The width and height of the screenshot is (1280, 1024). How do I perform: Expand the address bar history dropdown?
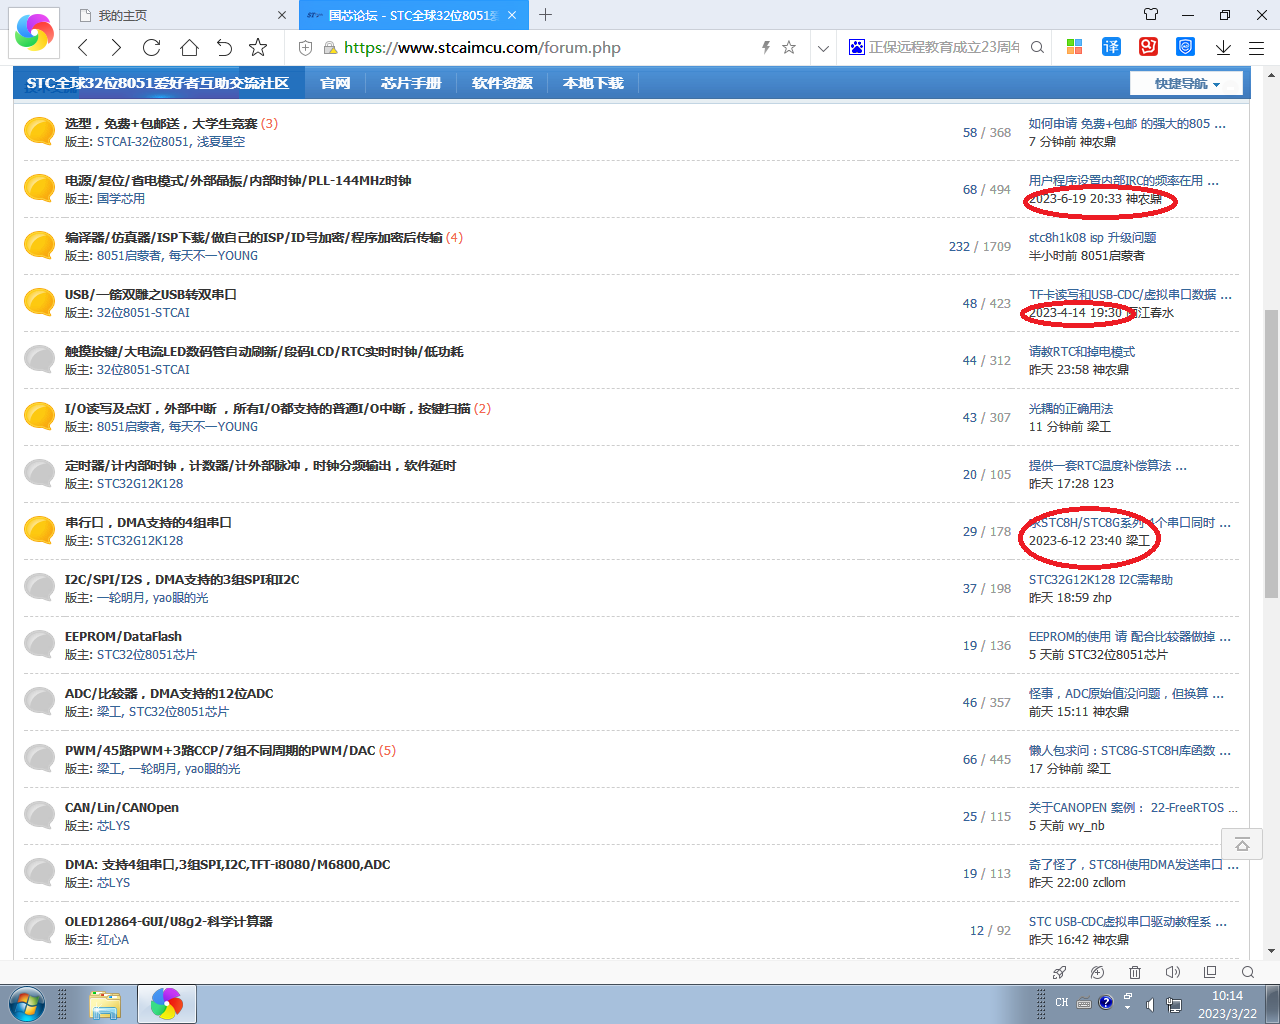pyautogui.click(x=823, y=47)
